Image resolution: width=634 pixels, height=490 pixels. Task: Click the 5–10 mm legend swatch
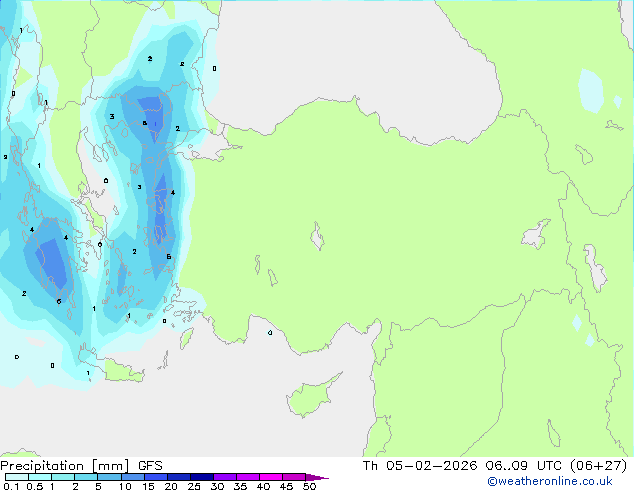coord(109,477)
